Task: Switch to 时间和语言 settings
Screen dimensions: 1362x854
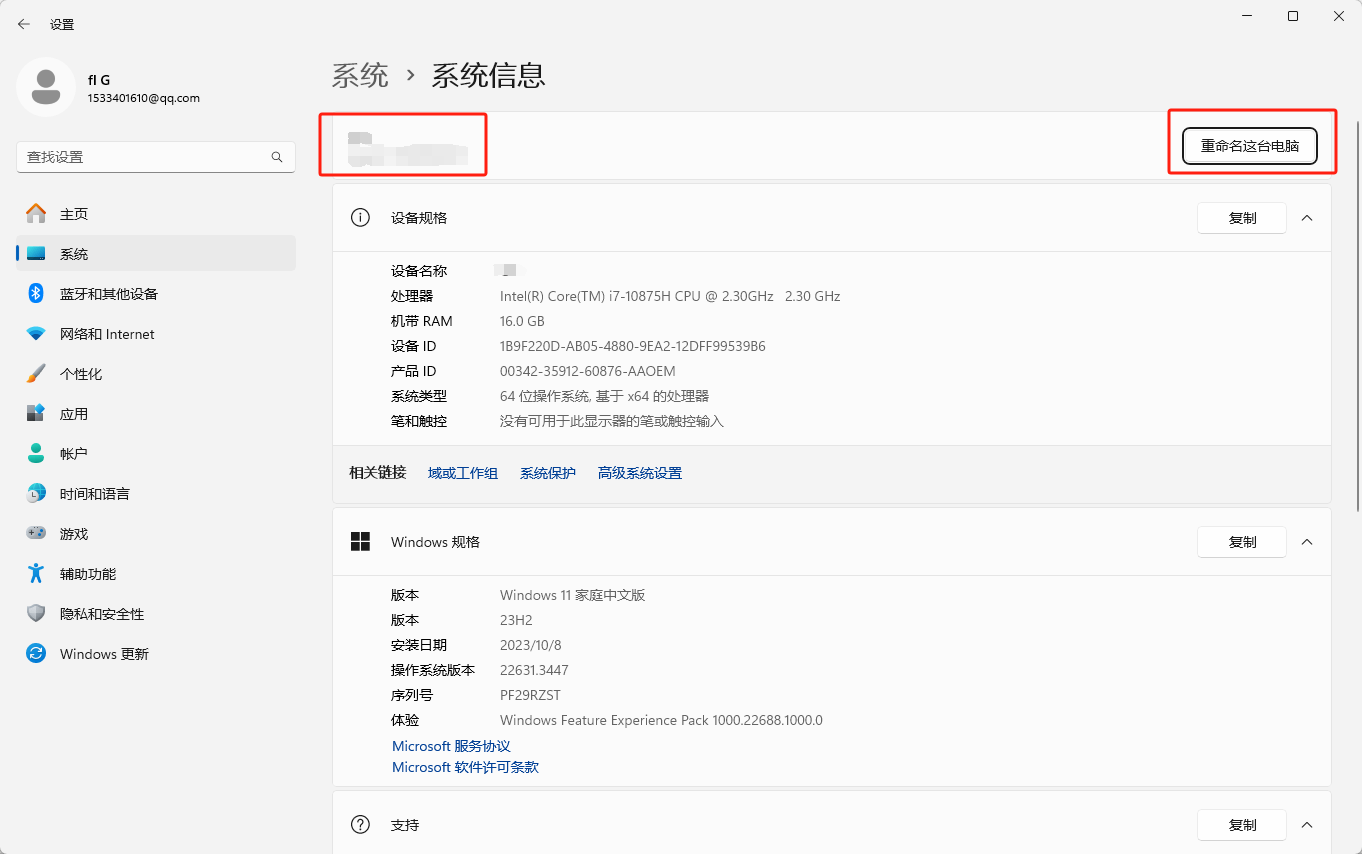Action: click(156, 494)
